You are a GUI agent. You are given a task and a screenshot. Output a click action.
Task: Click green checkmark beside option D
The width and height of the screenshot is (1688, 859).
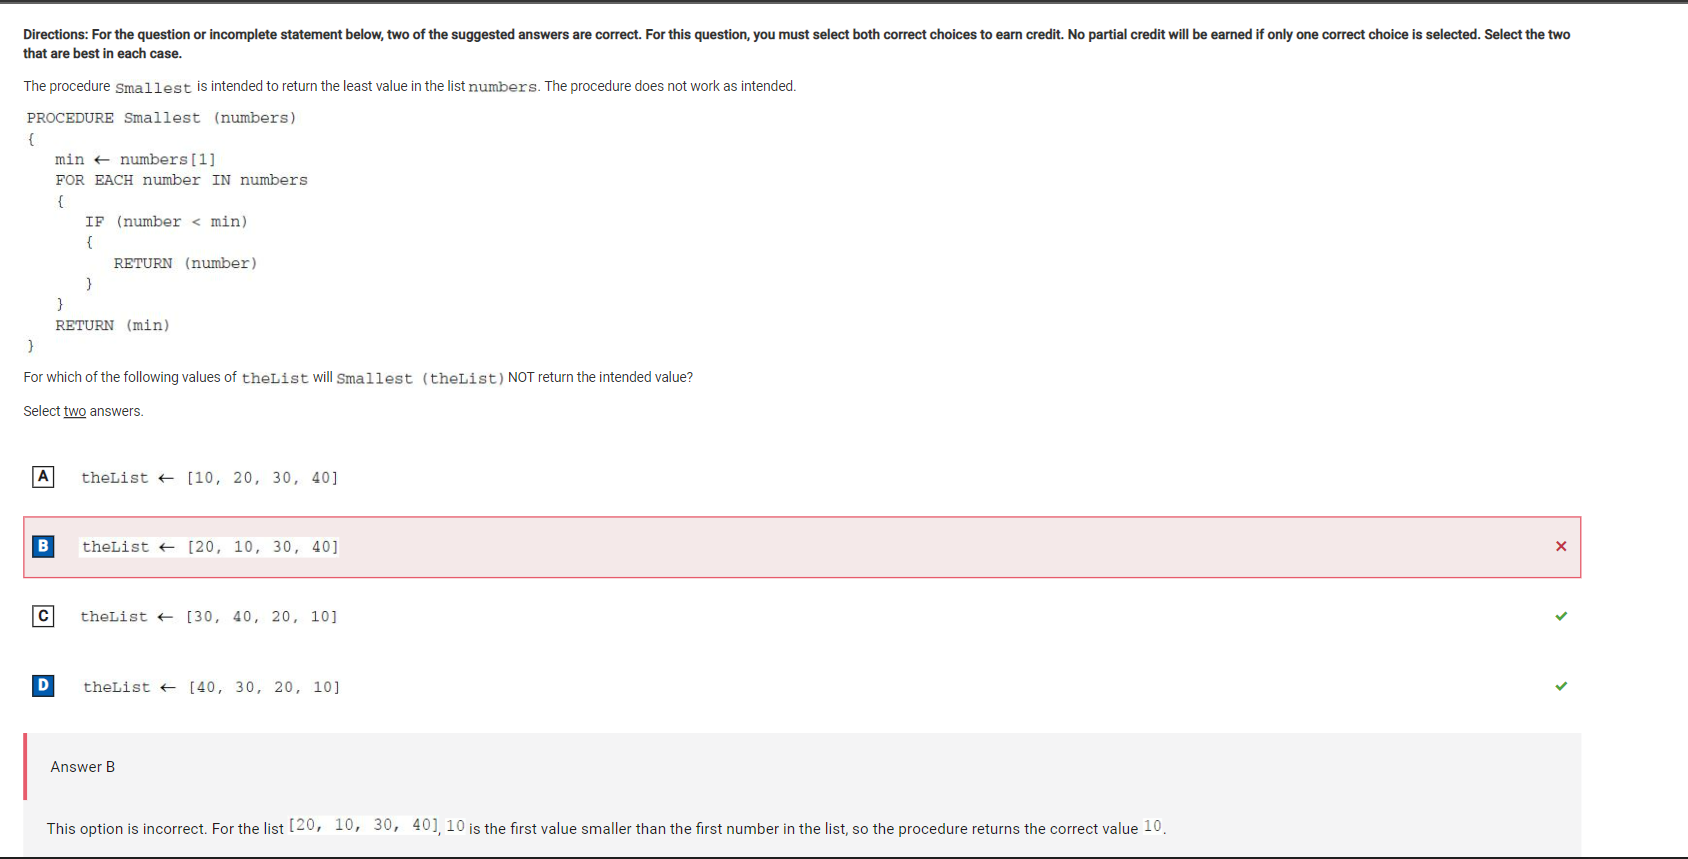pyautogui.click(x=1561, y=686)
